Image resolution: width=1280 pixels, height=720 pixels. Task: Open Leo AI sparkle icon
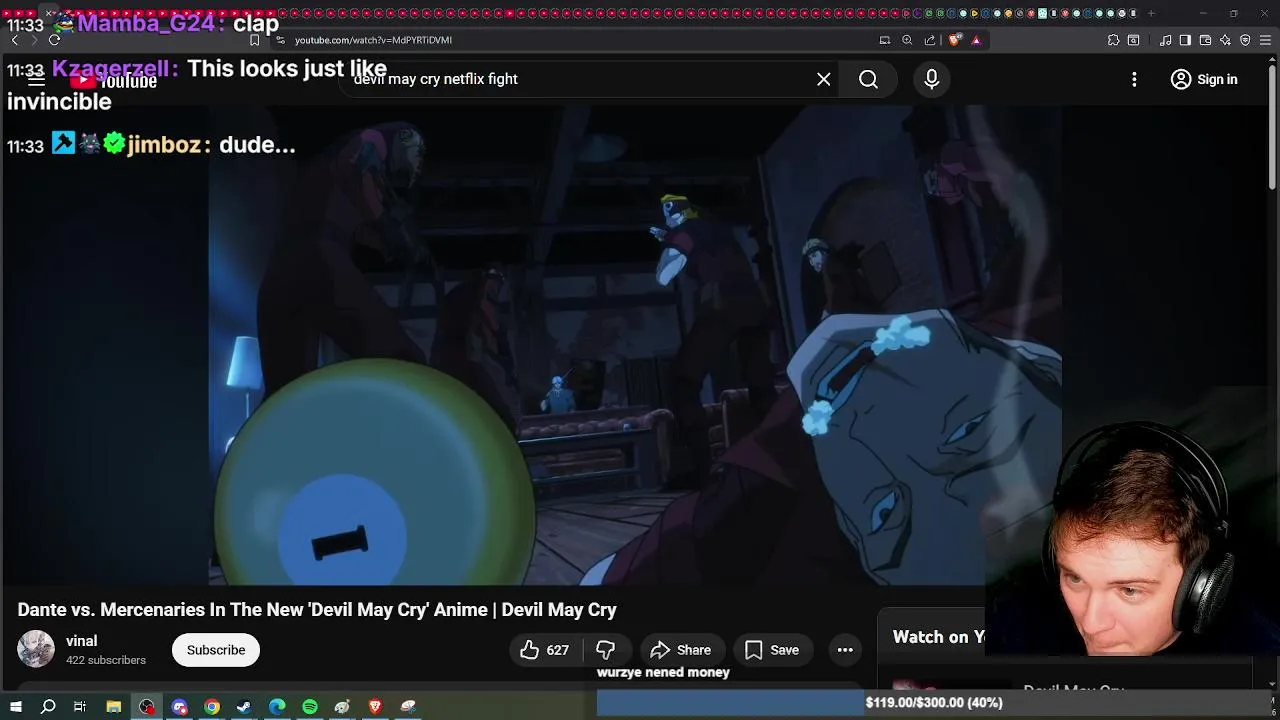pyautogui.click(x=1225, y=40)
